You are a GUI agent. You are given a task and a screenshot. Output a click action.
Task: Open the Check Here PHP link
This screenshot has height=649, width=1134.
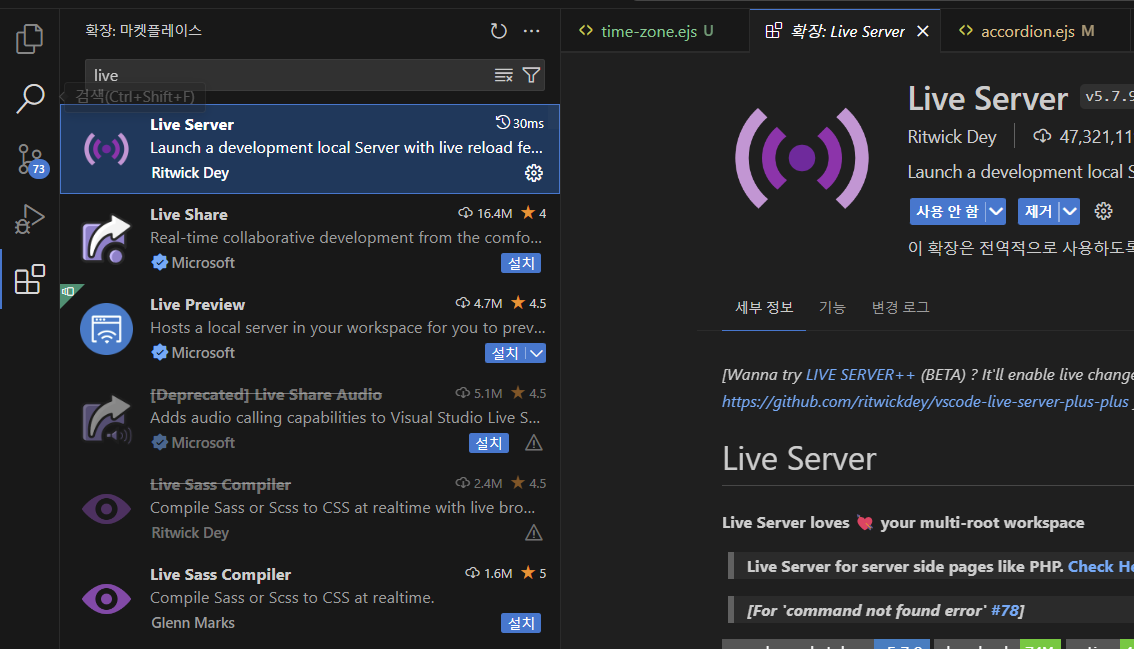(1101, 567)
